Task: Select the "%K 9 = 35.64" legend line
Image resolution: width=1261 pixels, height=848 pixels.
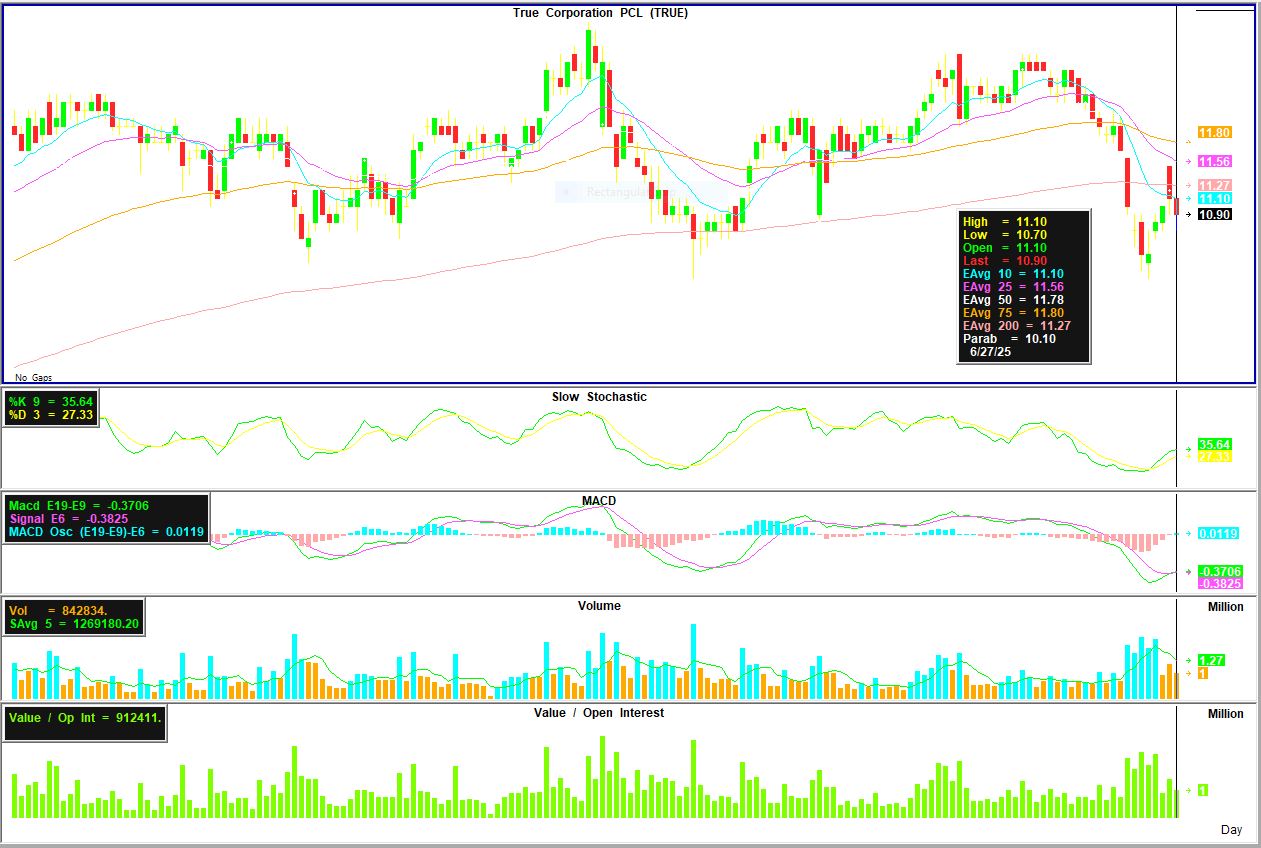Action: pyautogui.click(x=49, y=402)
